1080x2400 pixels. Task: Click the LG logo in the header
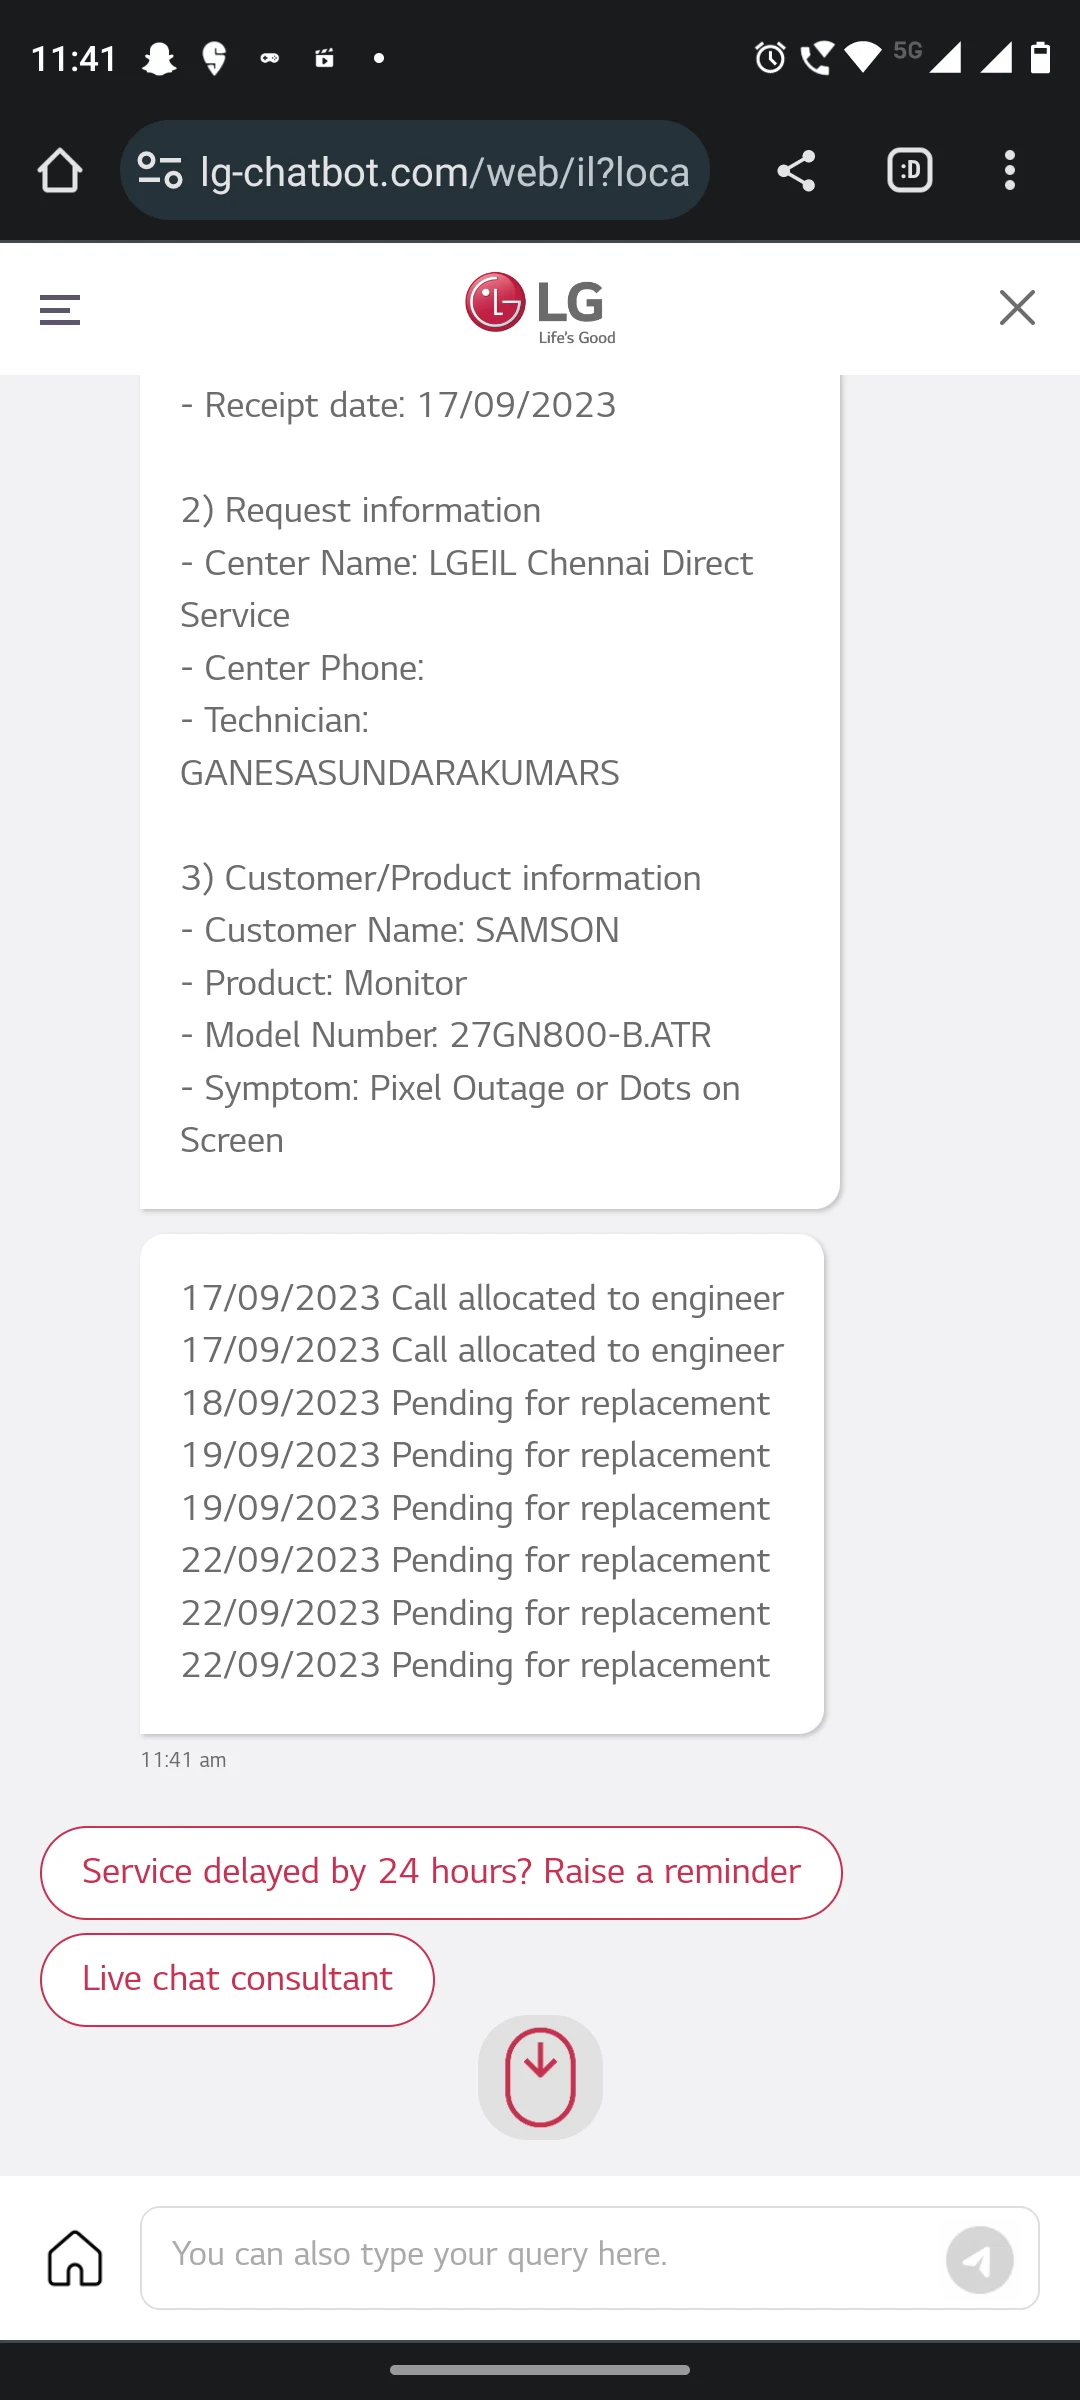tap(539, 305)
